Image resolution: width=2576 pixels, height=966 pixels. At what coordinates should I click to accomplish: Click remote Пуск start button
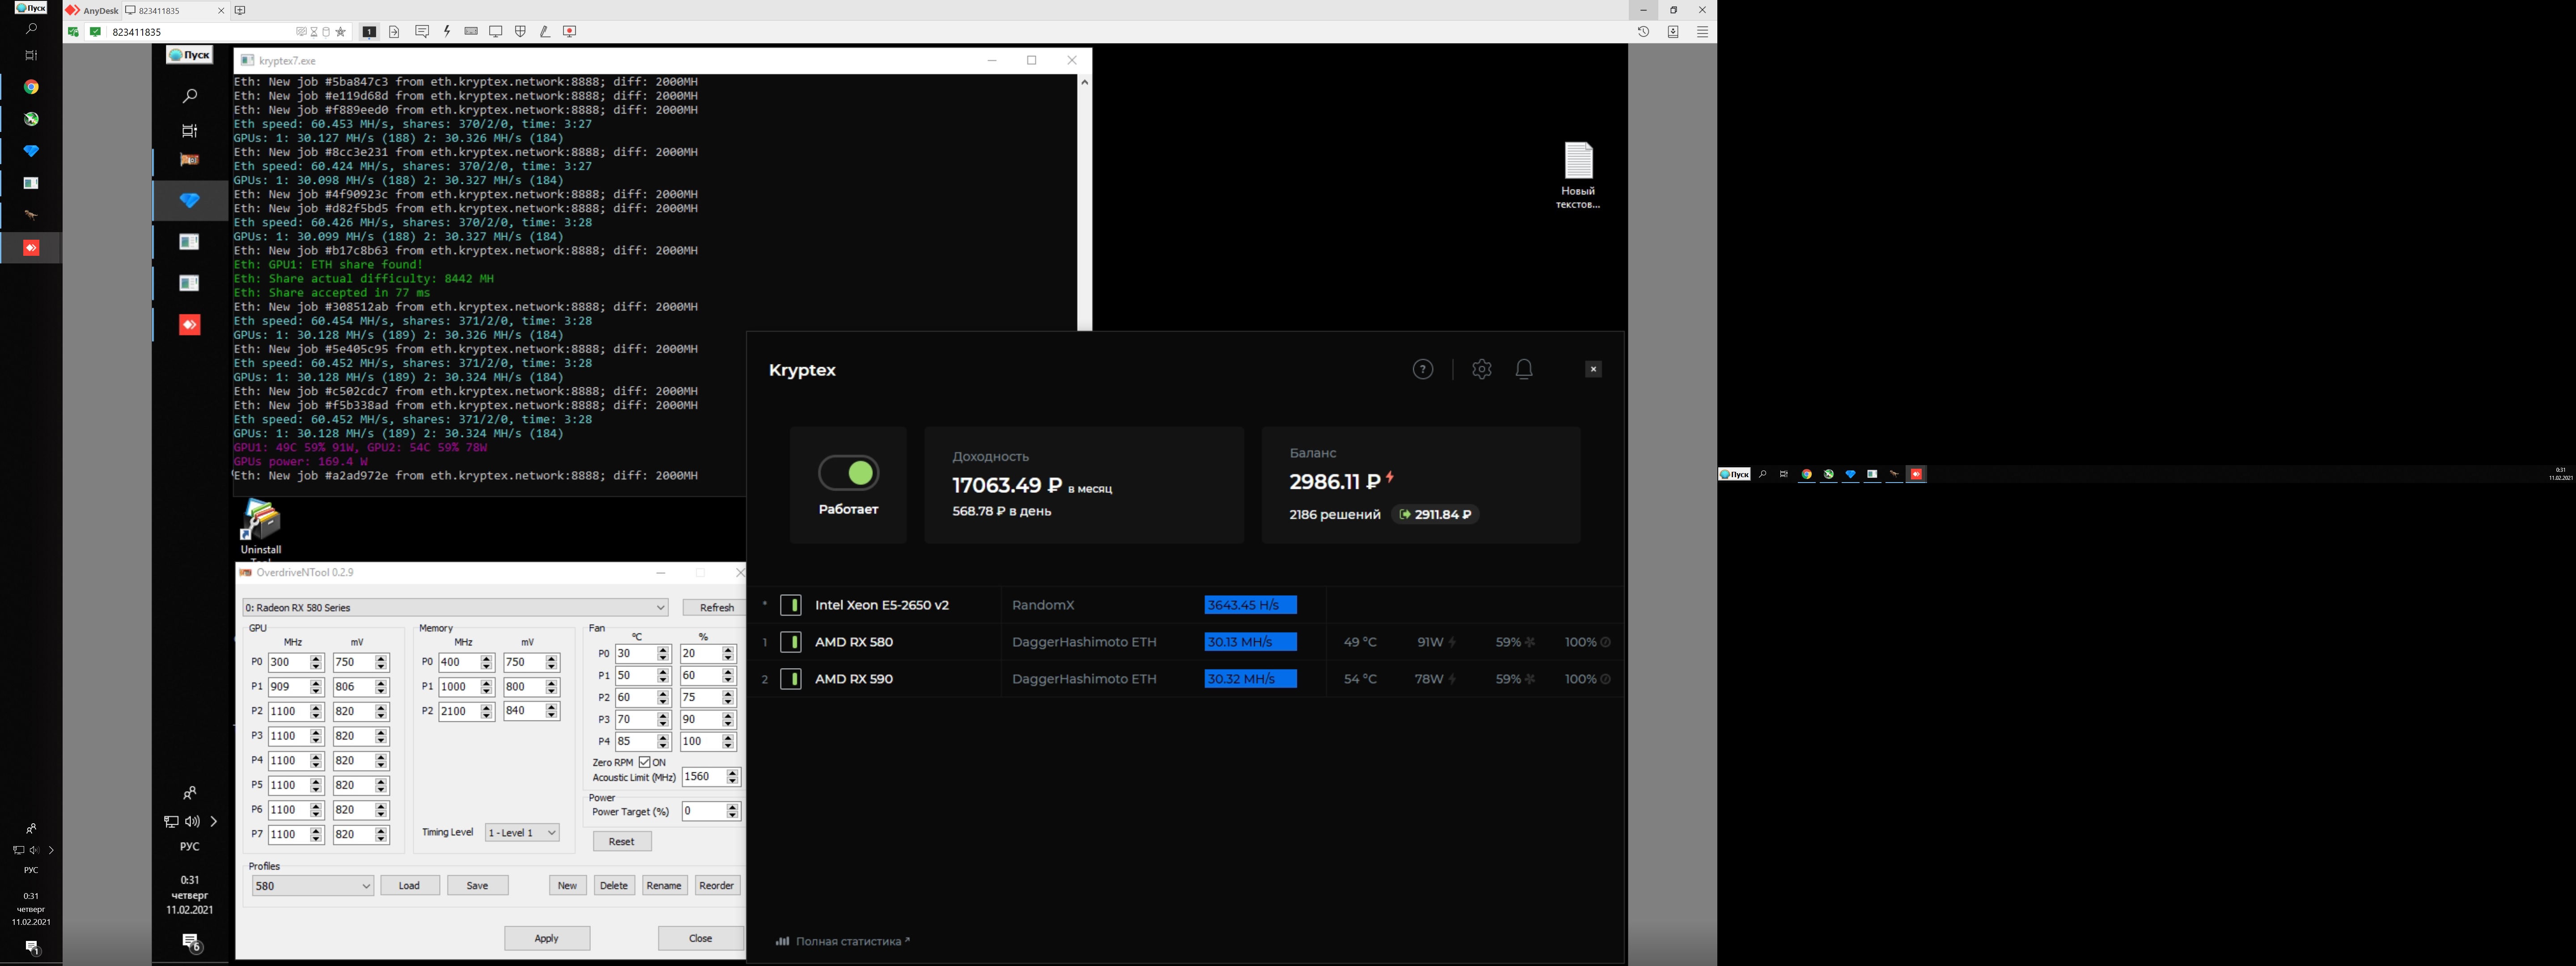coord(190,55)
